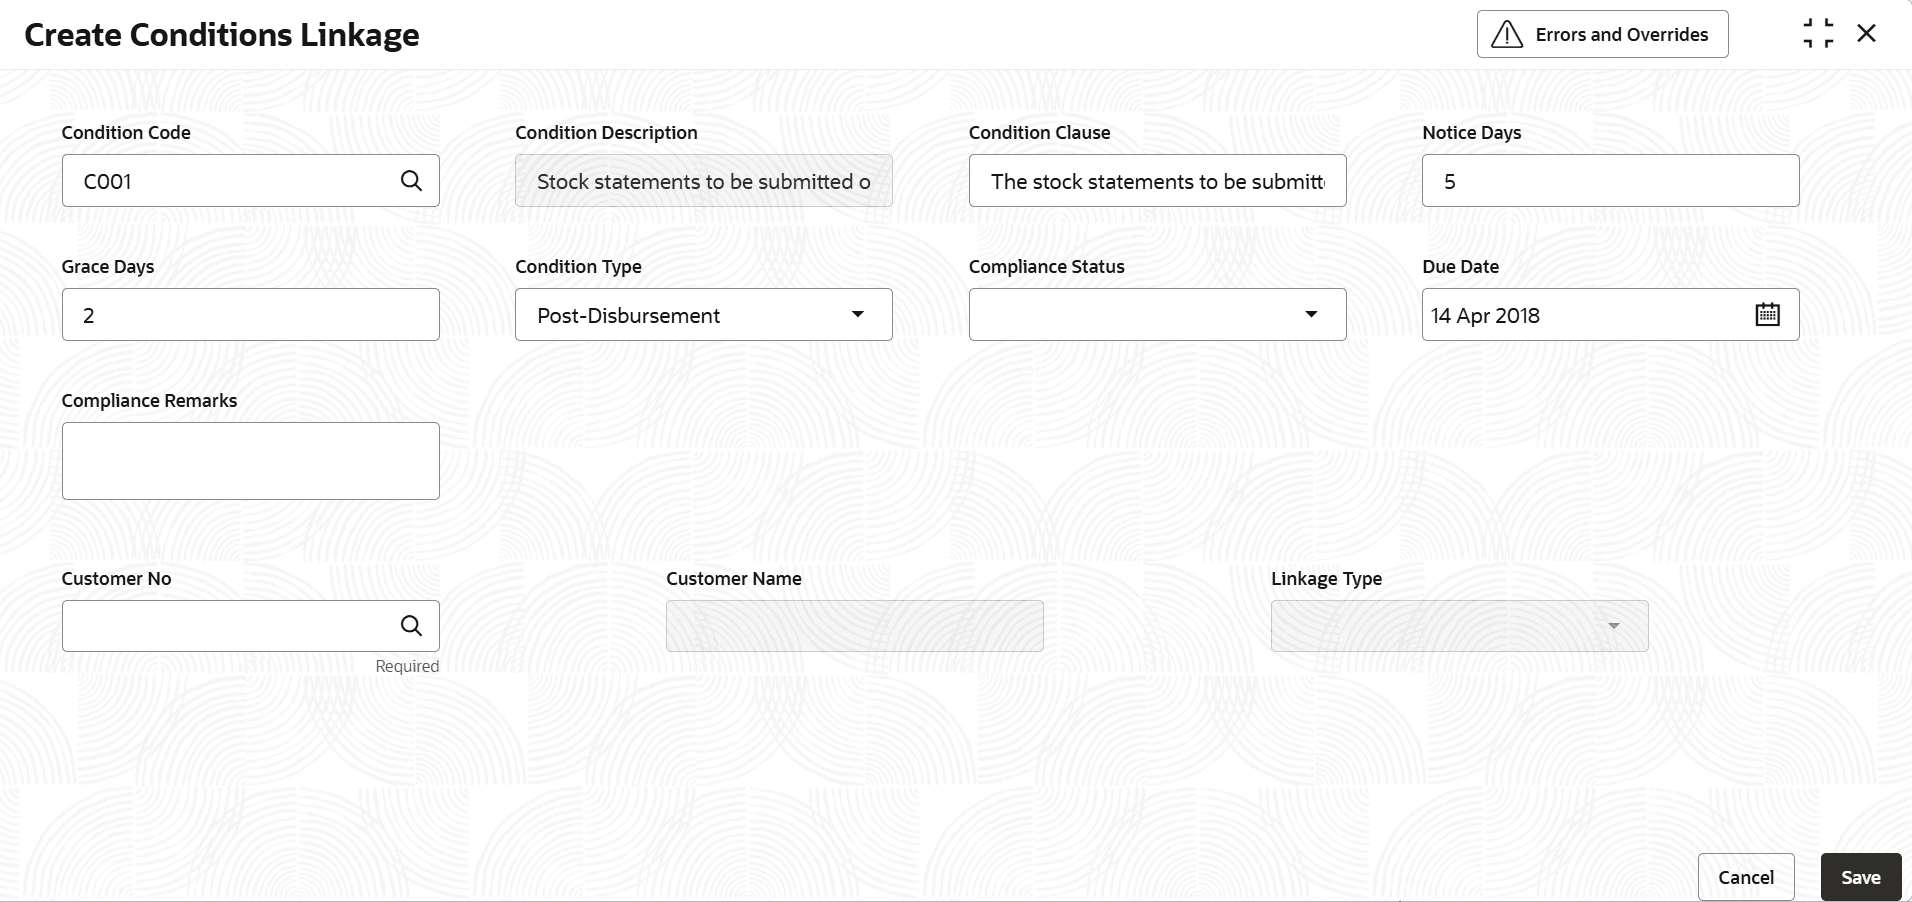This screenshot has height=902, width=1912.
Task: Click the search icon in Condition Code field
Action: [411, 181]
